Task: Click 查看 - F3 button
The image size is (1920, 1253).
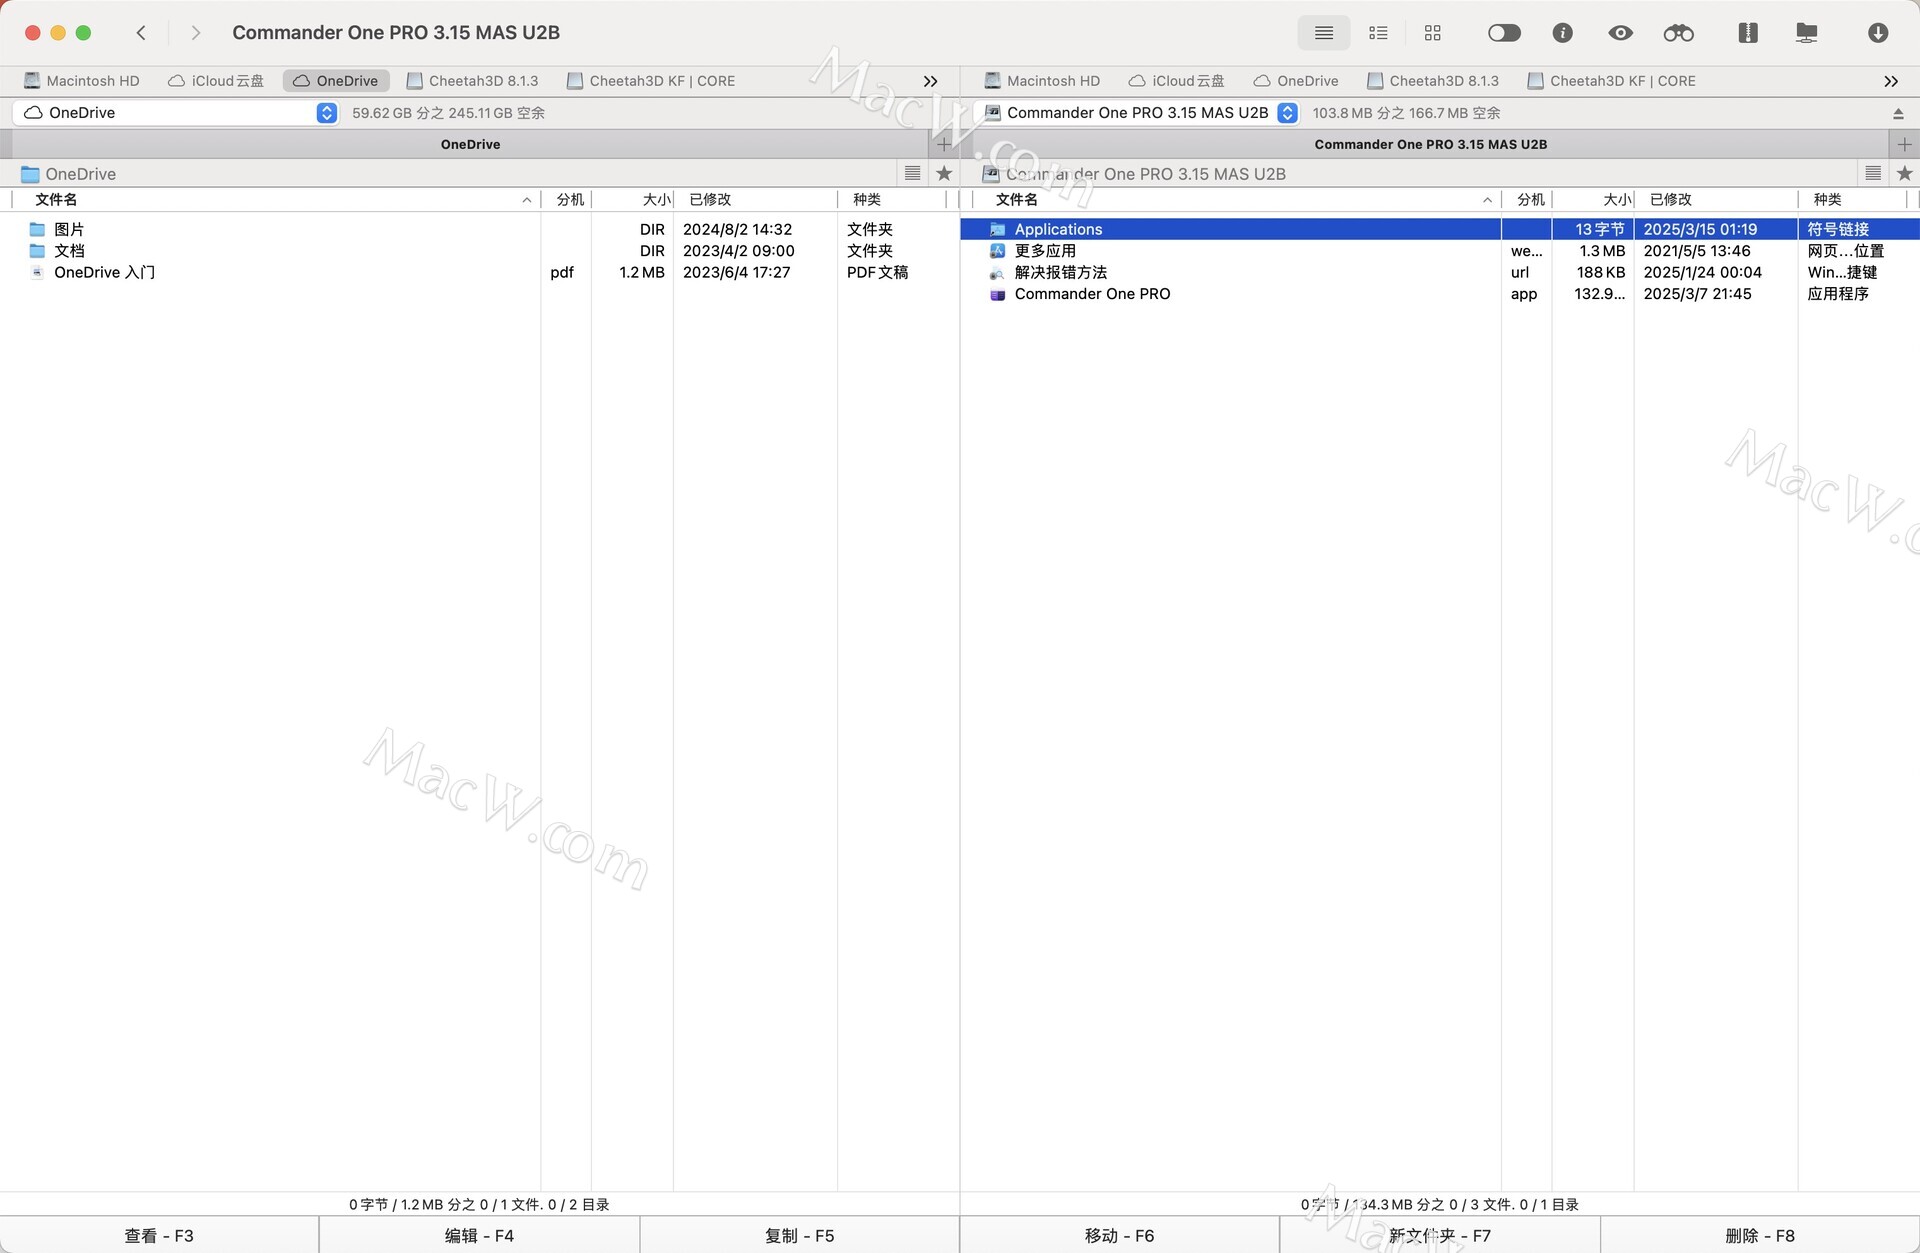Action: [159, 1235]
